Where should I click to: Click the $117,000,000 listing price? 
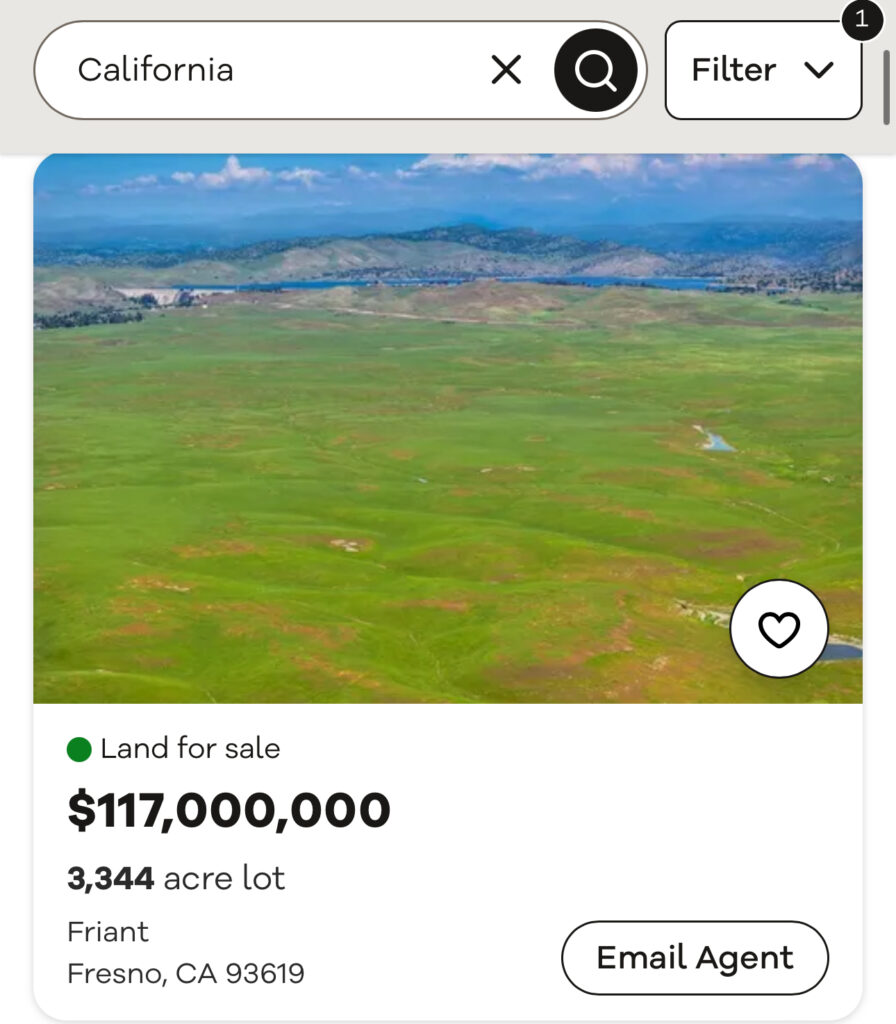[229, 811]
